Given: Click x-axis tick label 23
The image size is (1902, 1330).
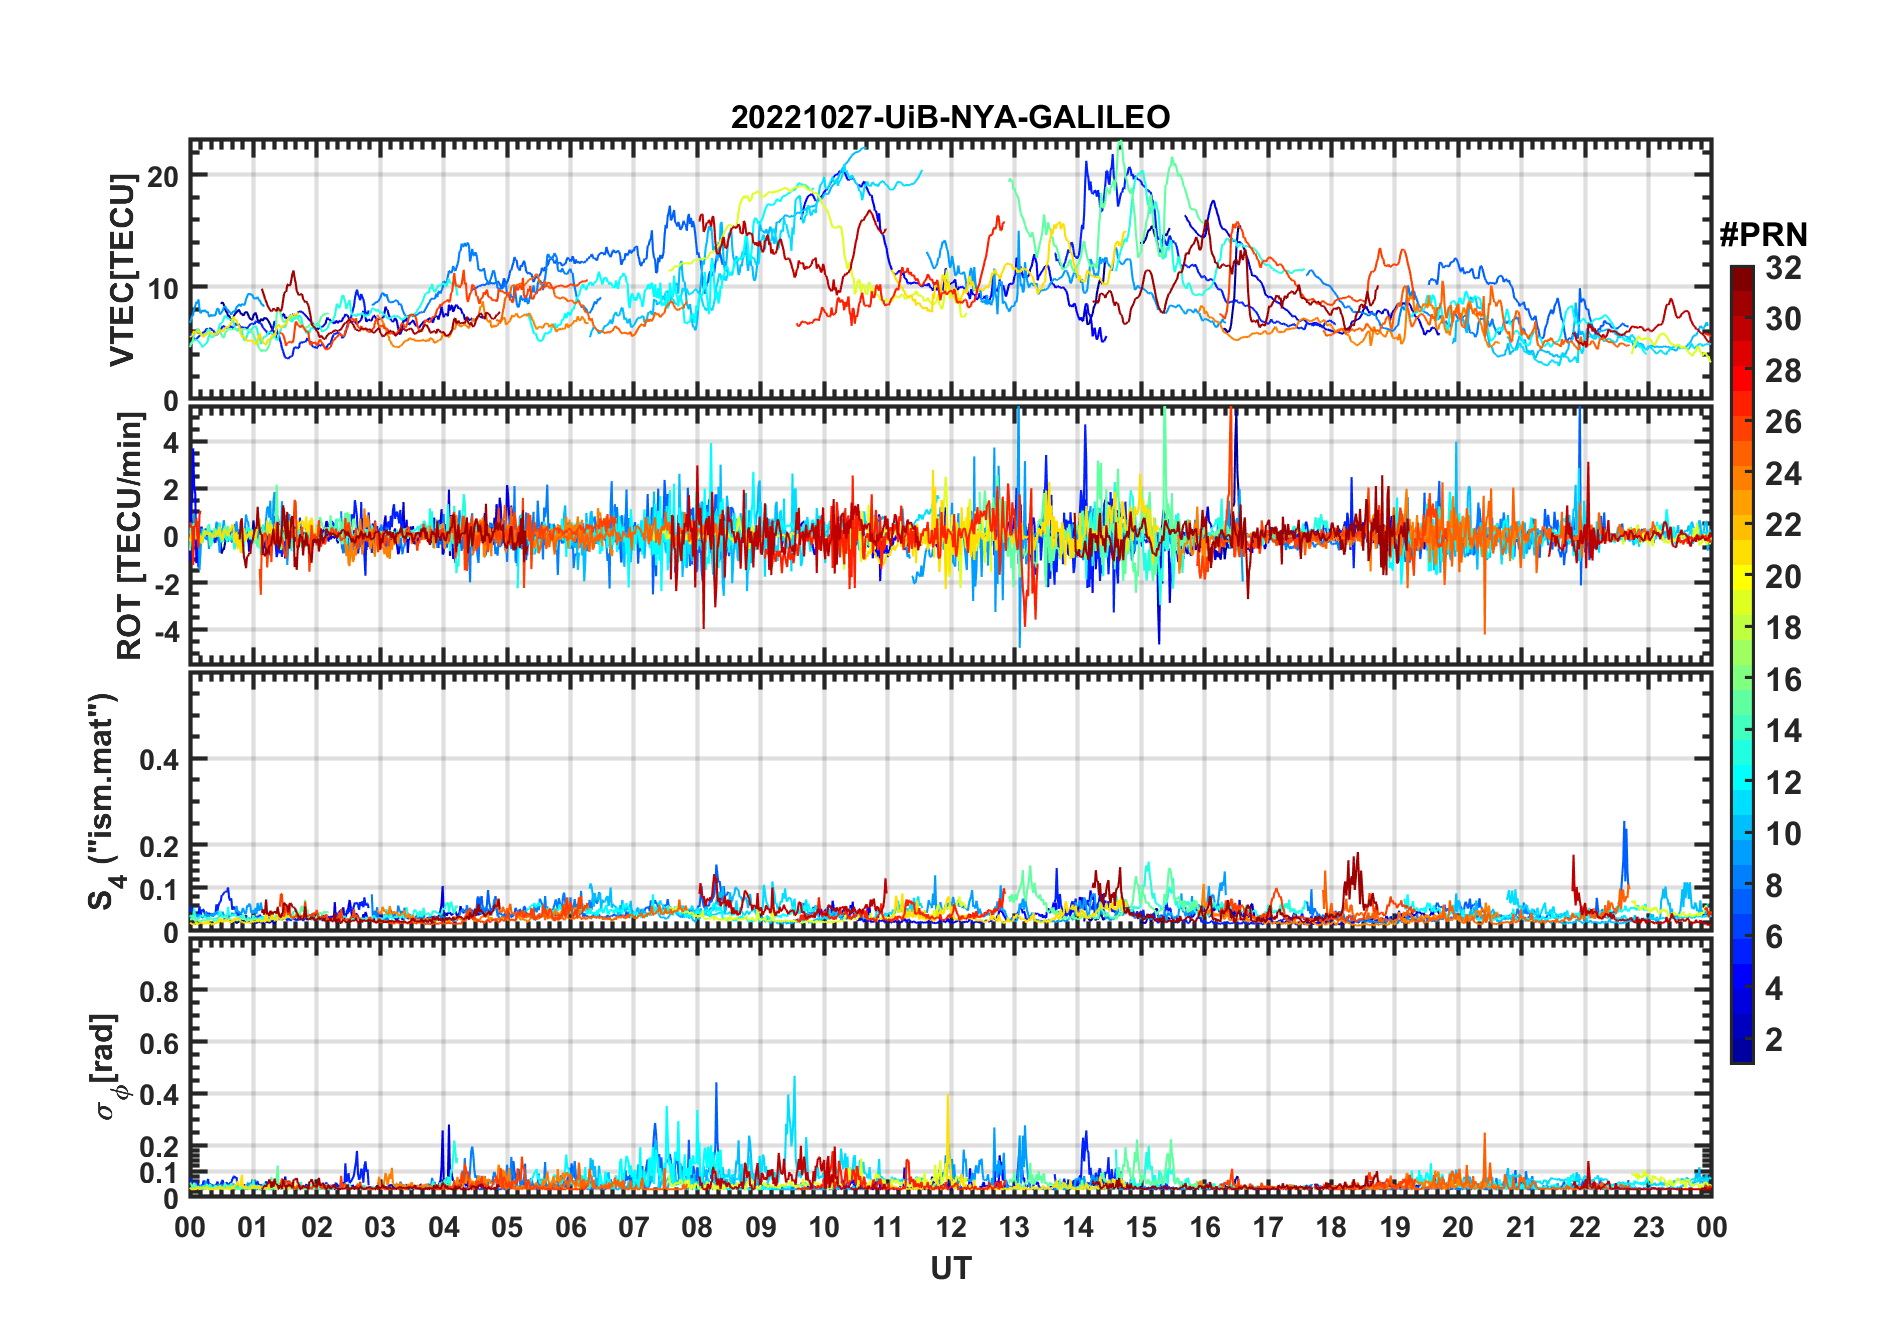Looking at the screenshot, I should tap(1648, 1227).
